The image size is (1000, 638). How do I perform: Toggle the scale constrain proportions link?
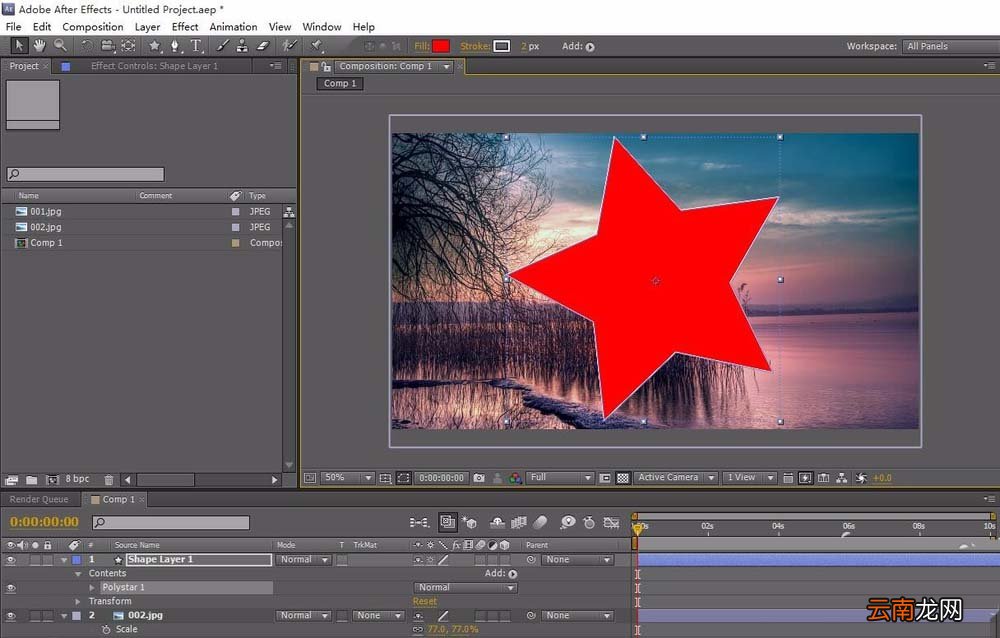(x=418, y=630)
